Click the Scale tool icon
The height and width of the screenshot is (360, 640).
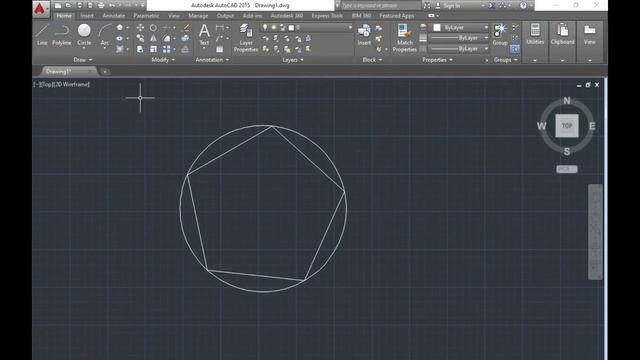click(153, 49)
